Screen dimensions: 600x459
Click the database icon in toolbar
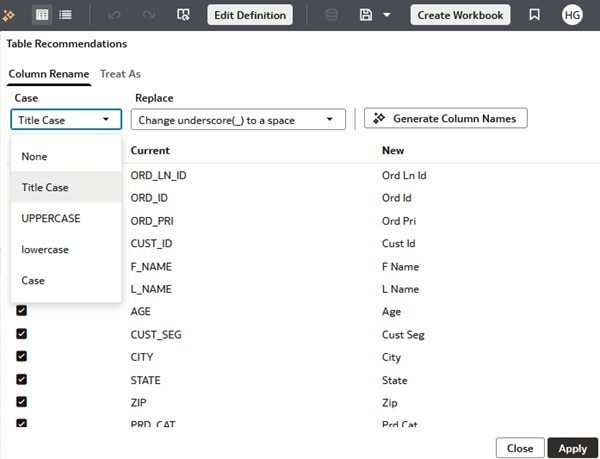point(332,15)
